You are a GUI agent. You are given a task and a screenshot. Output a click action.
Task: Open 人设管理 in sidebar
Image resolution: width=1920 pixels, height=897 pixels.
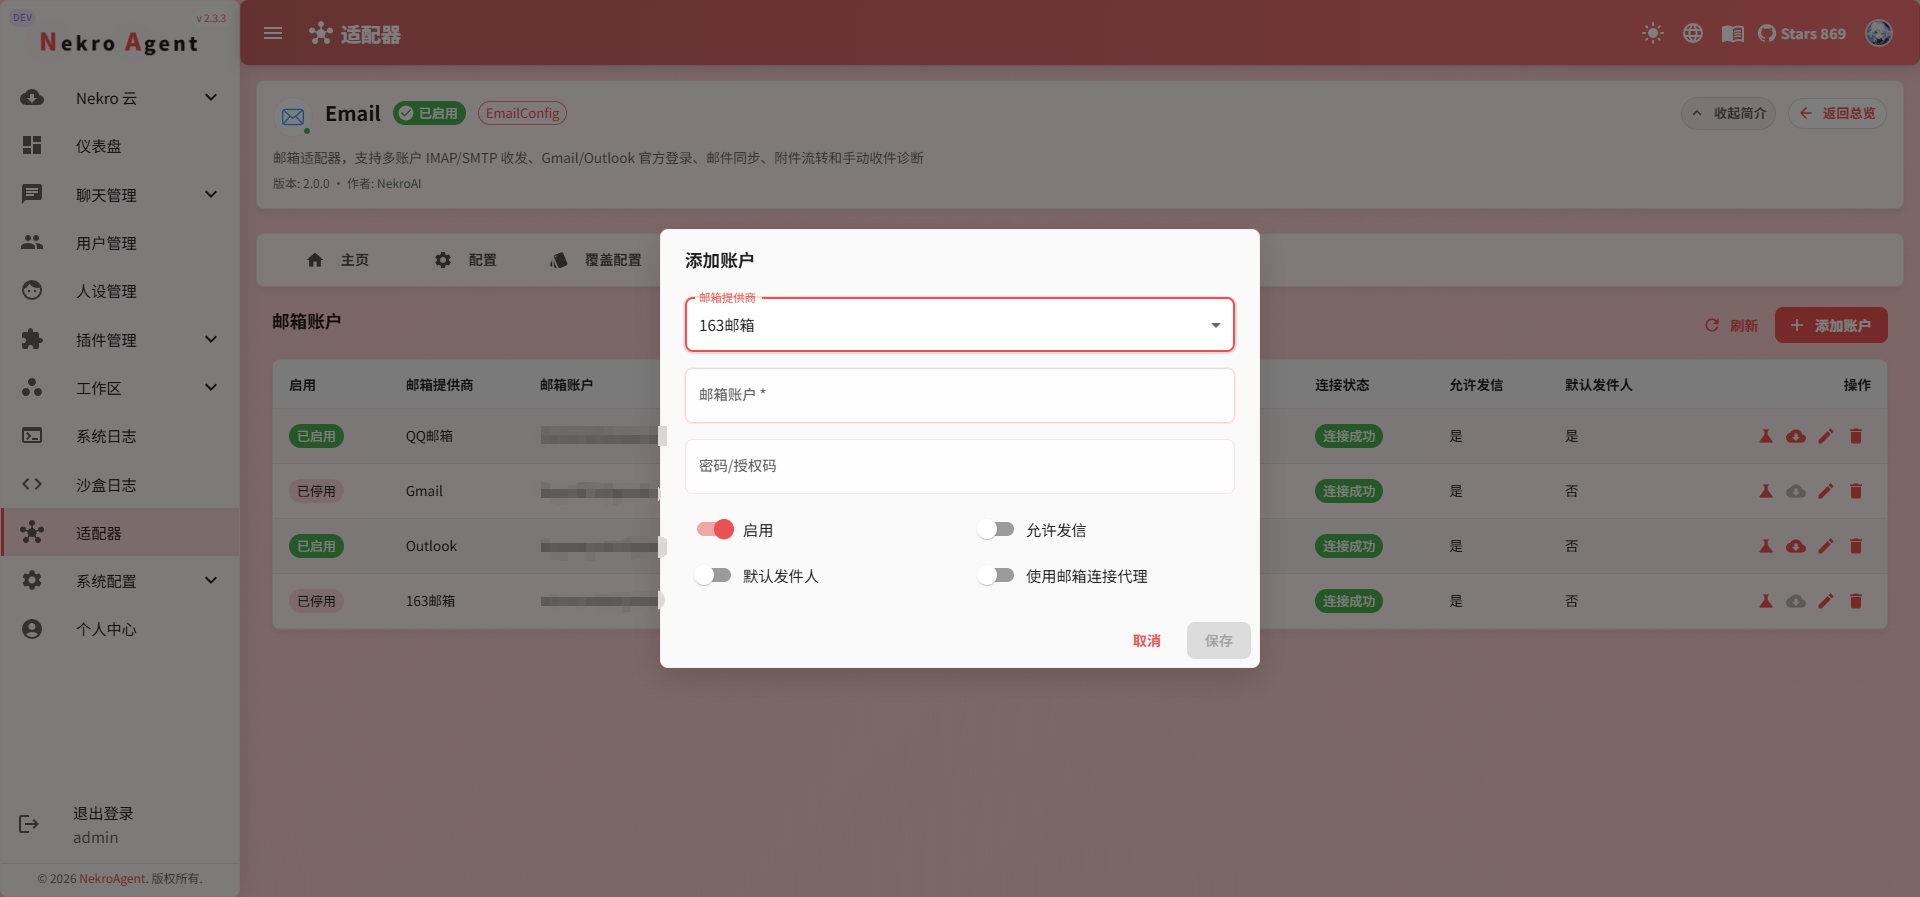120,291
